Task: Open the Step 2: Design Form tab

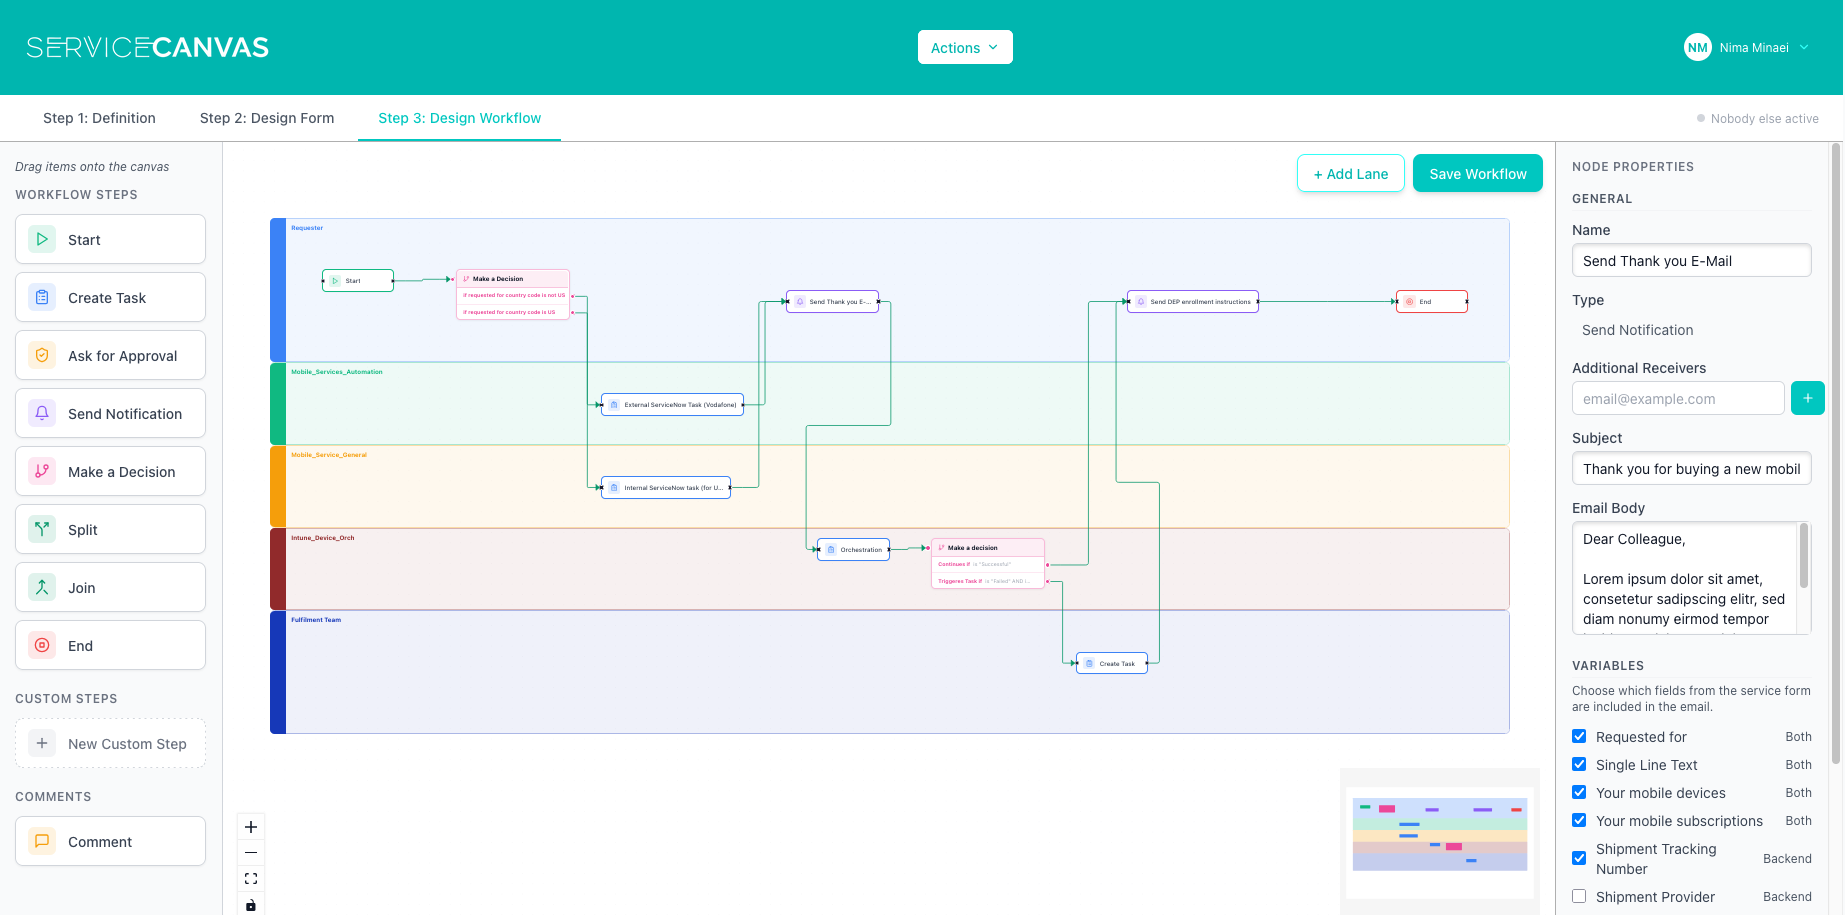Action: 267,118
